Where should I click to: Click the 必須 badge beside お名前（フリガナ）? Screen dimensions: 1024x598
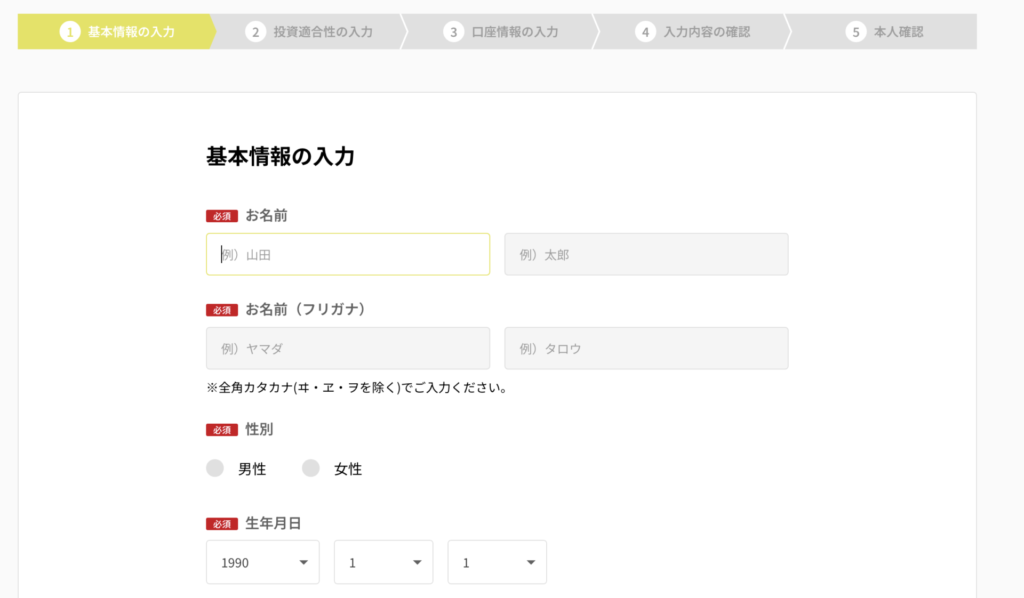pos(221,311)
